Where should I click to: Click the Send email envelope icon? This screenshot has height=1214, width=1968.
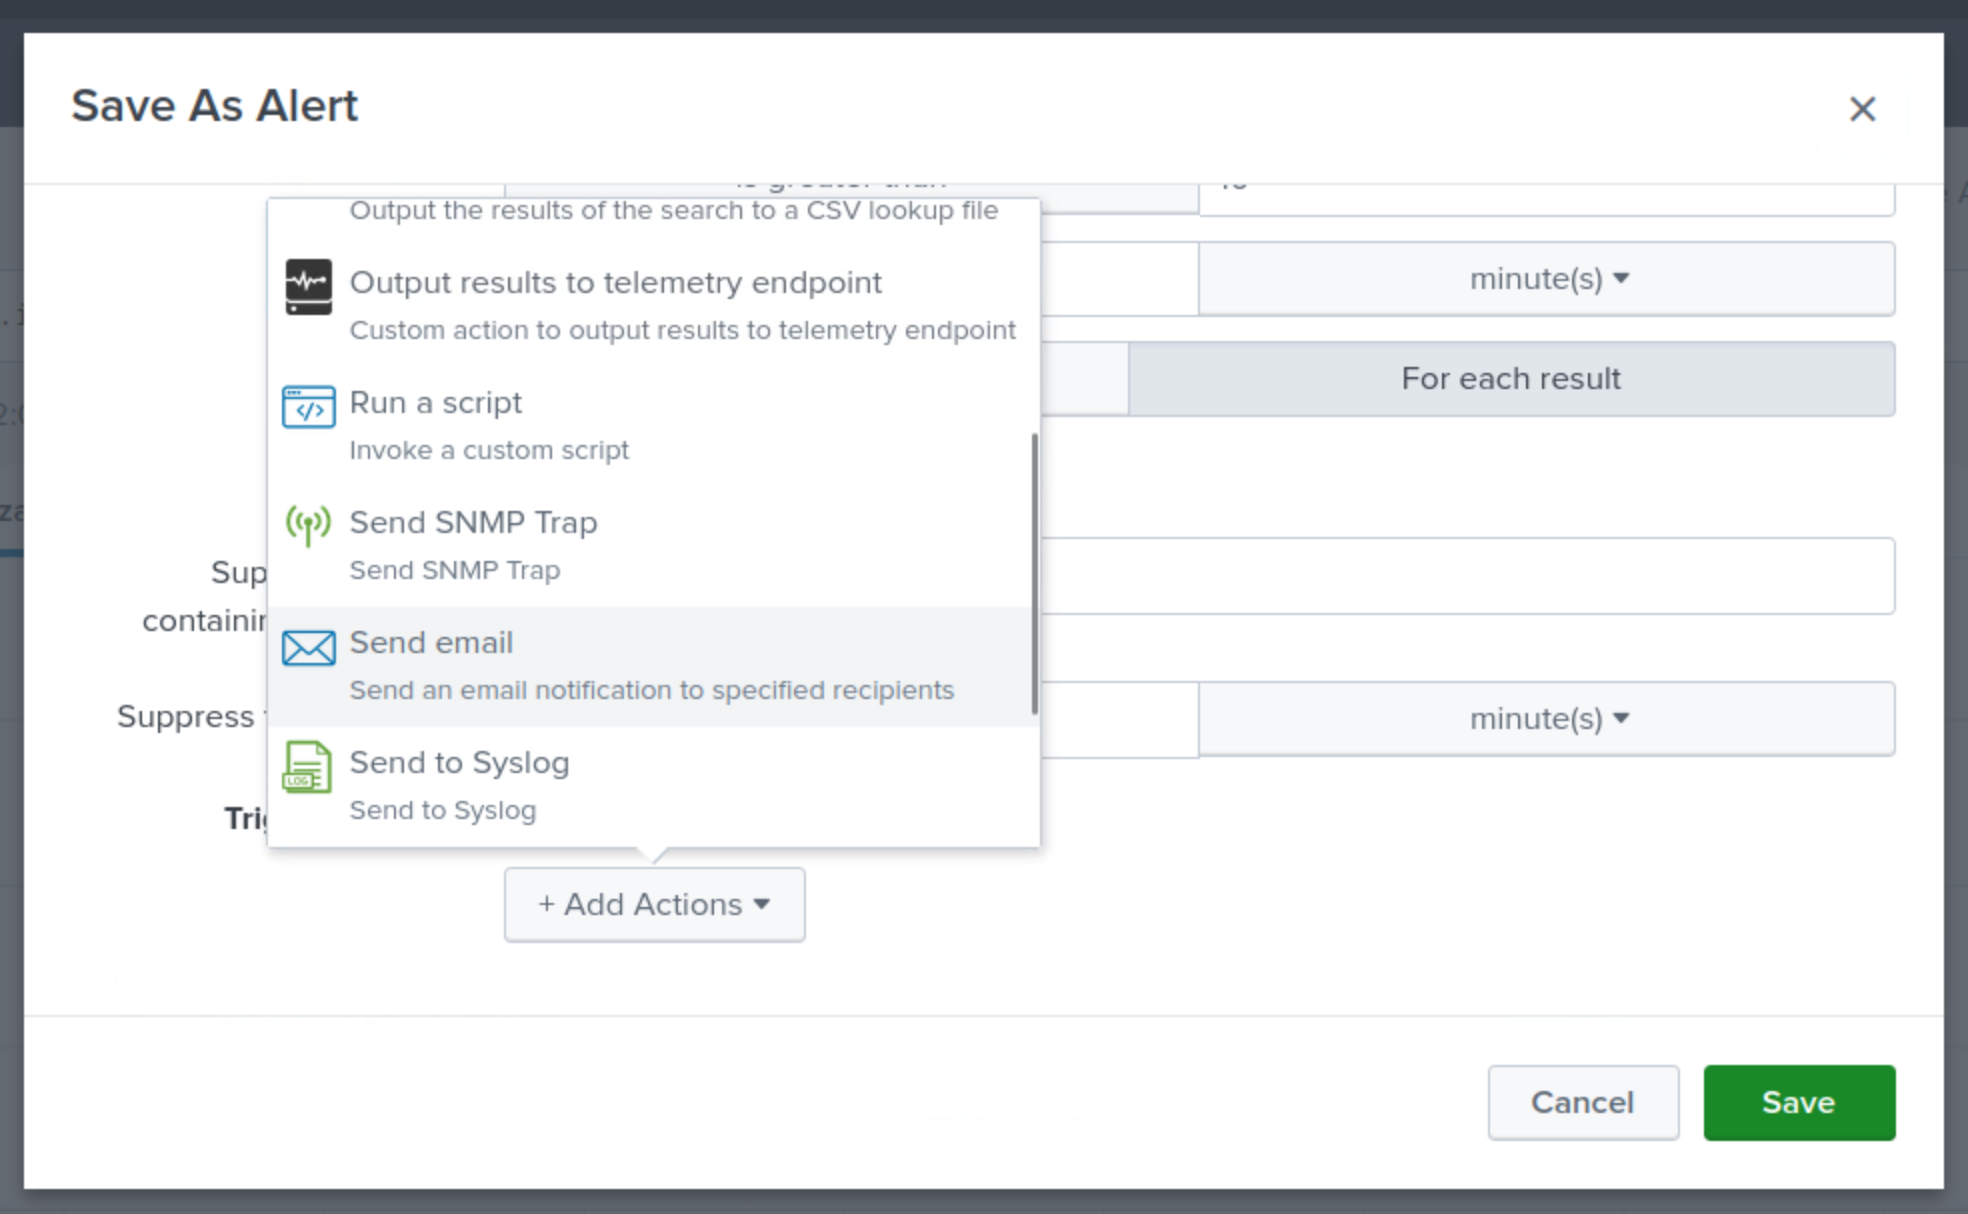click(x=308, y=648)
